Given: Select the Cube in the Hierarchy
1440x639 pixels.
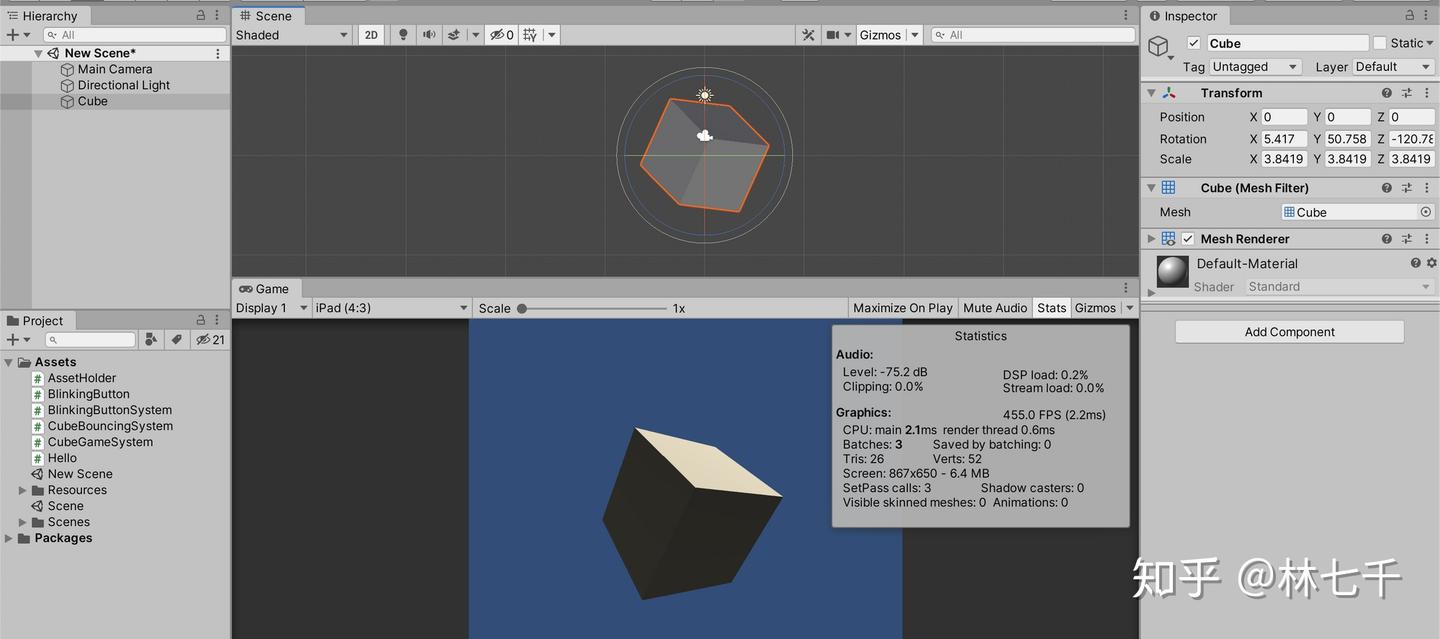Looking at the screenshot, I should pos(92,101).
